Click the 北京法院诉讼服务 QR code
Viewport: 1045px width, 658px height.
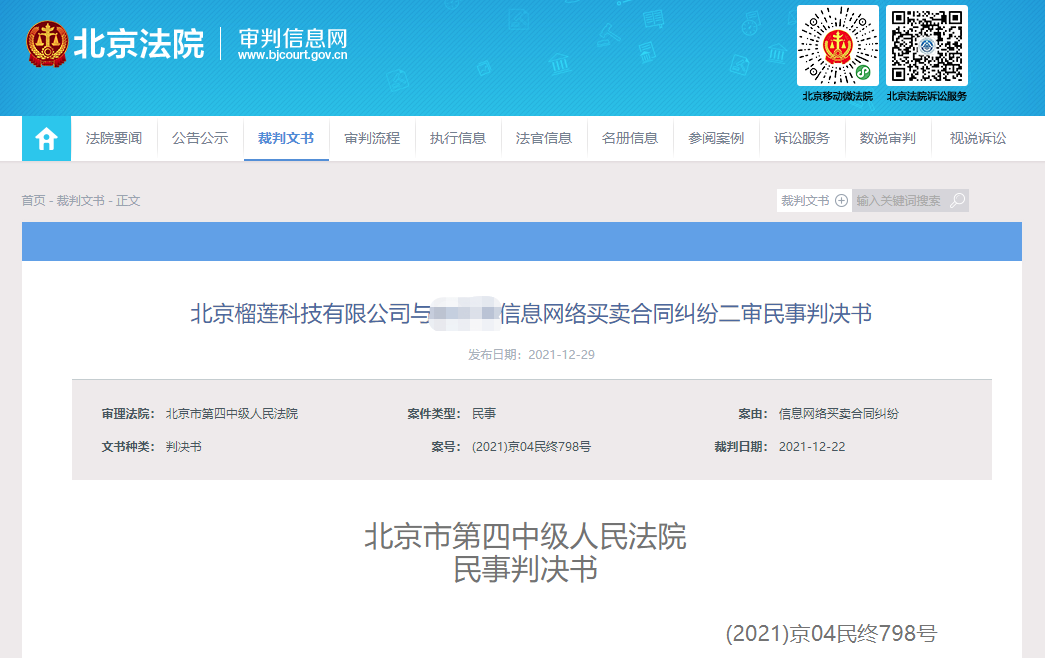pyautogui.click(x=926, y=46)
